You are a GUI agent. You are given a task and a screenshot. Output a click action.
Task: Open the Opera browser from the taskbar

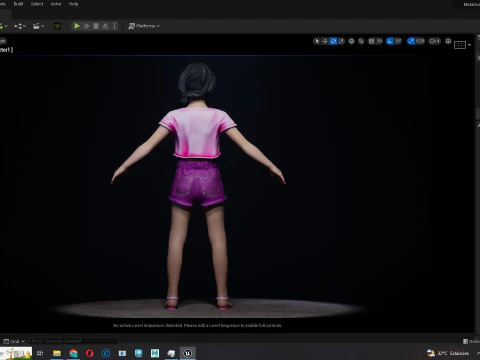[90, 353]
